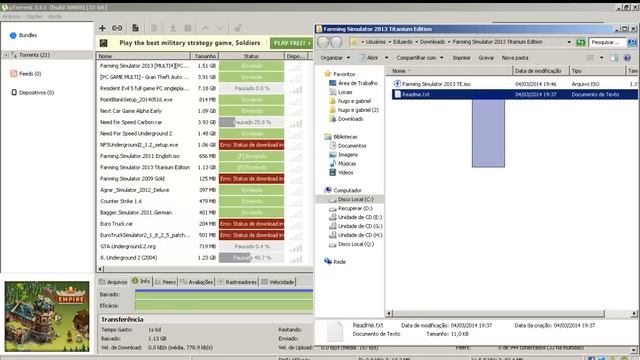This screenshot has width=640, height=360.
Task: Switch to the Arquivos tab
Action: click(x=113, y=282)
